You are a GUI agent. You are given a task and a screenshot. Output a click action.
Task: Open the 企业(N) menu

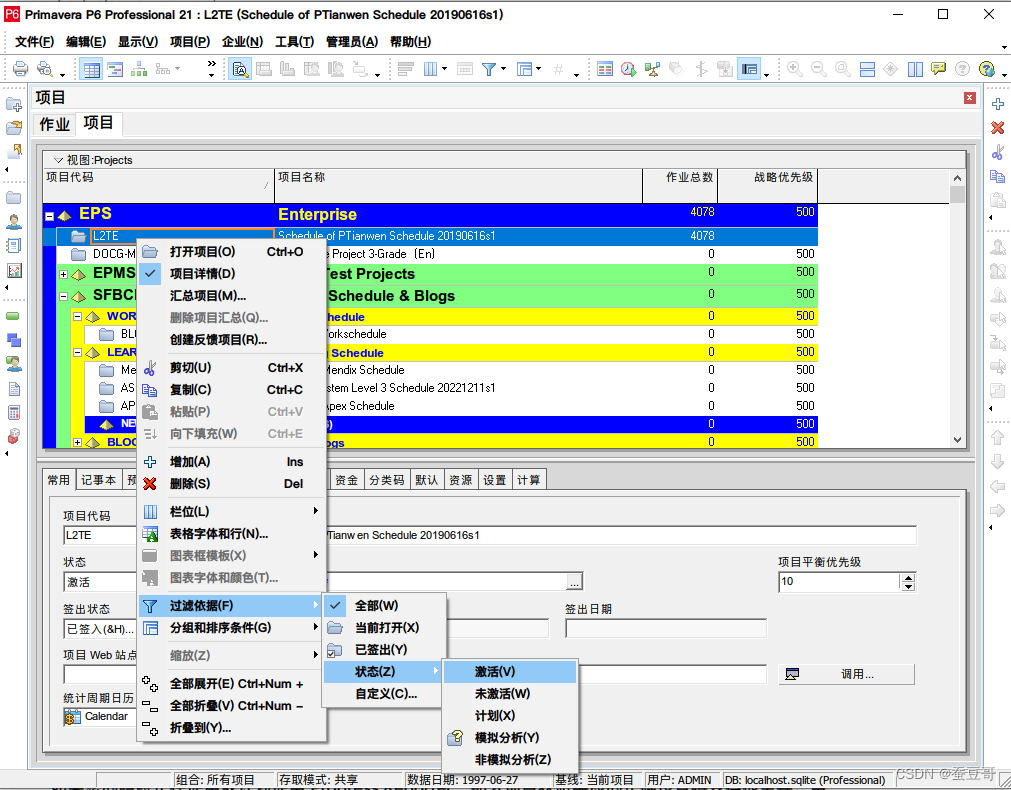(242, 41)
